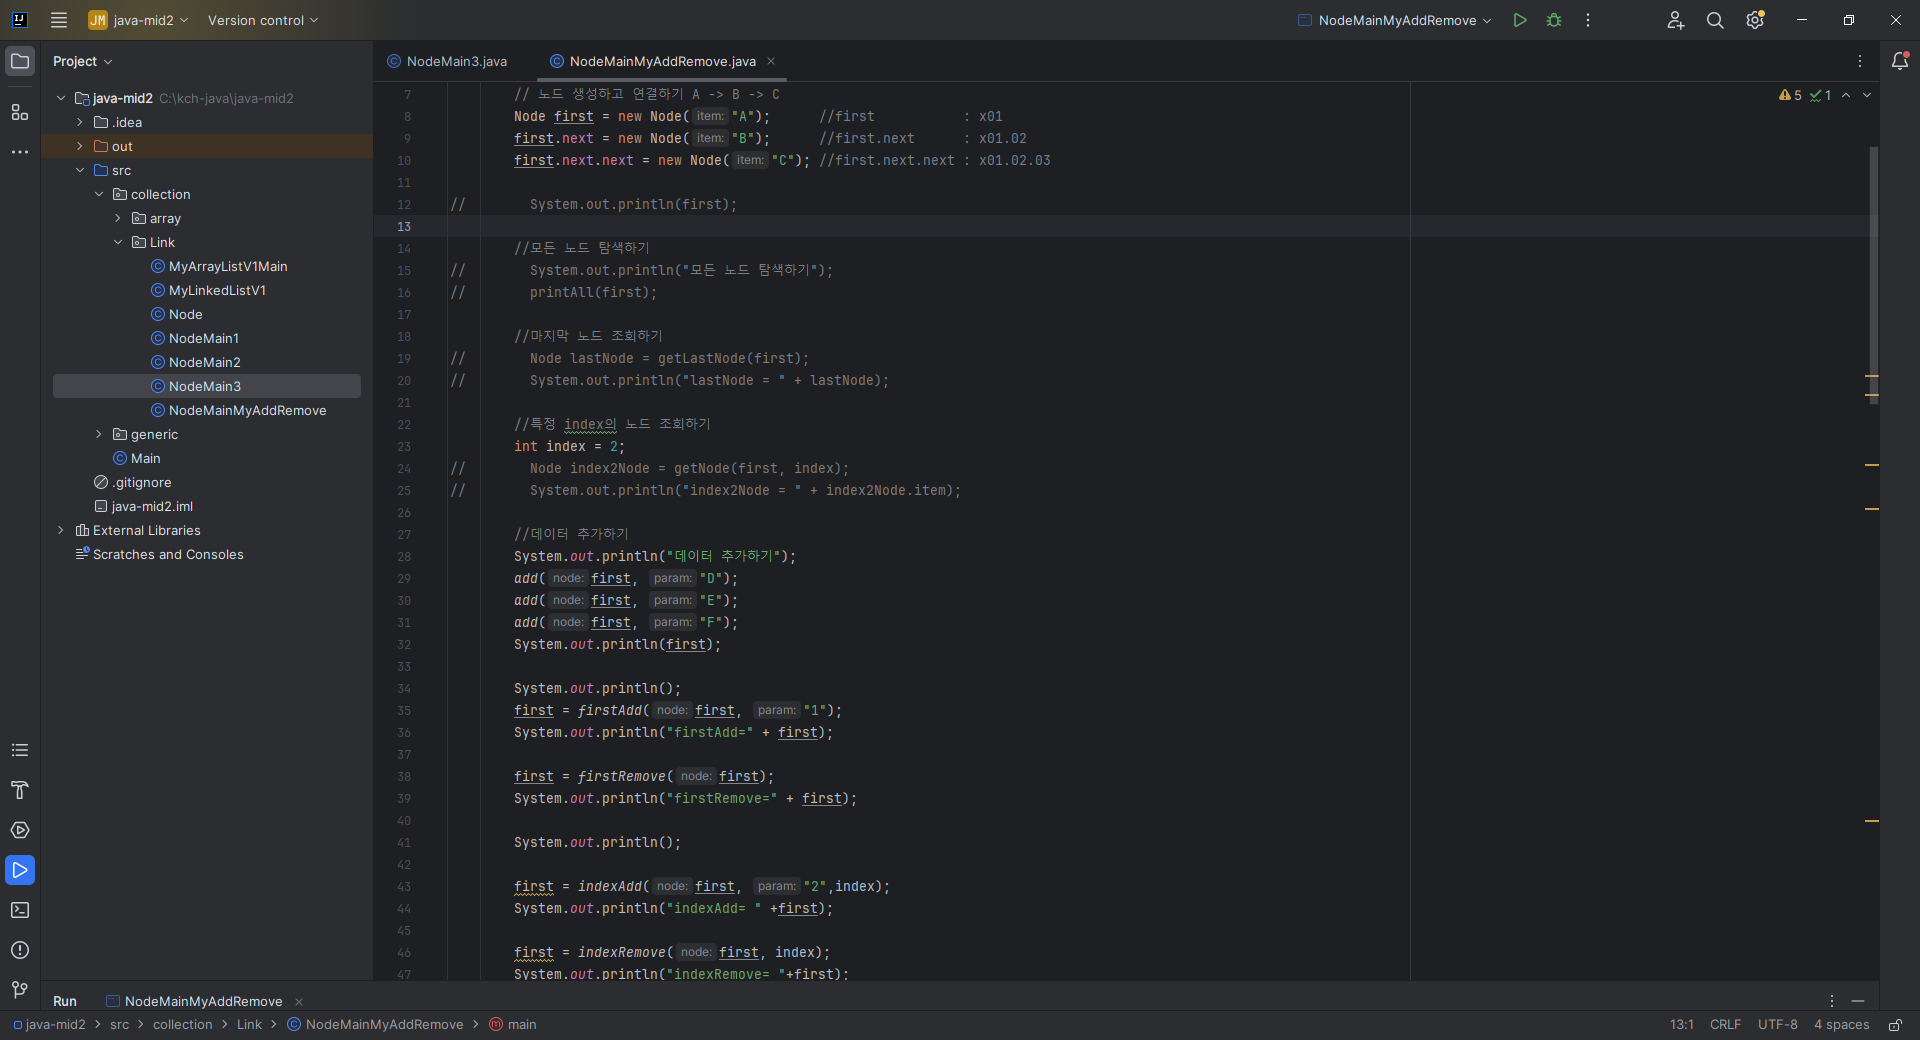The width and height of the screenshot is (1920, 1040).
Task: Open indent settings 4 spaces
Action: click(x=1841, y=1025)
